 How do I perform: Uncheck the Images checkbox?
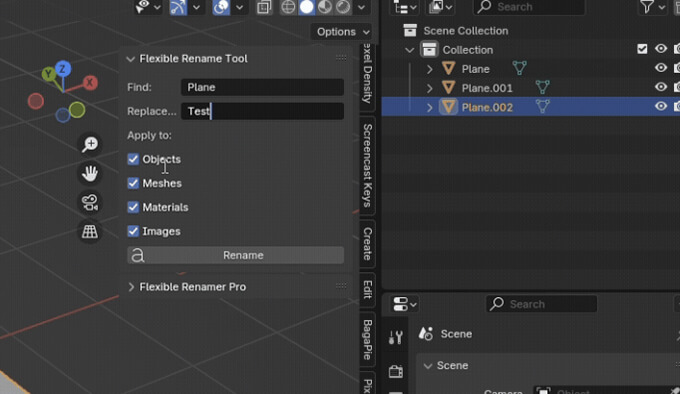tap(133, 231)
